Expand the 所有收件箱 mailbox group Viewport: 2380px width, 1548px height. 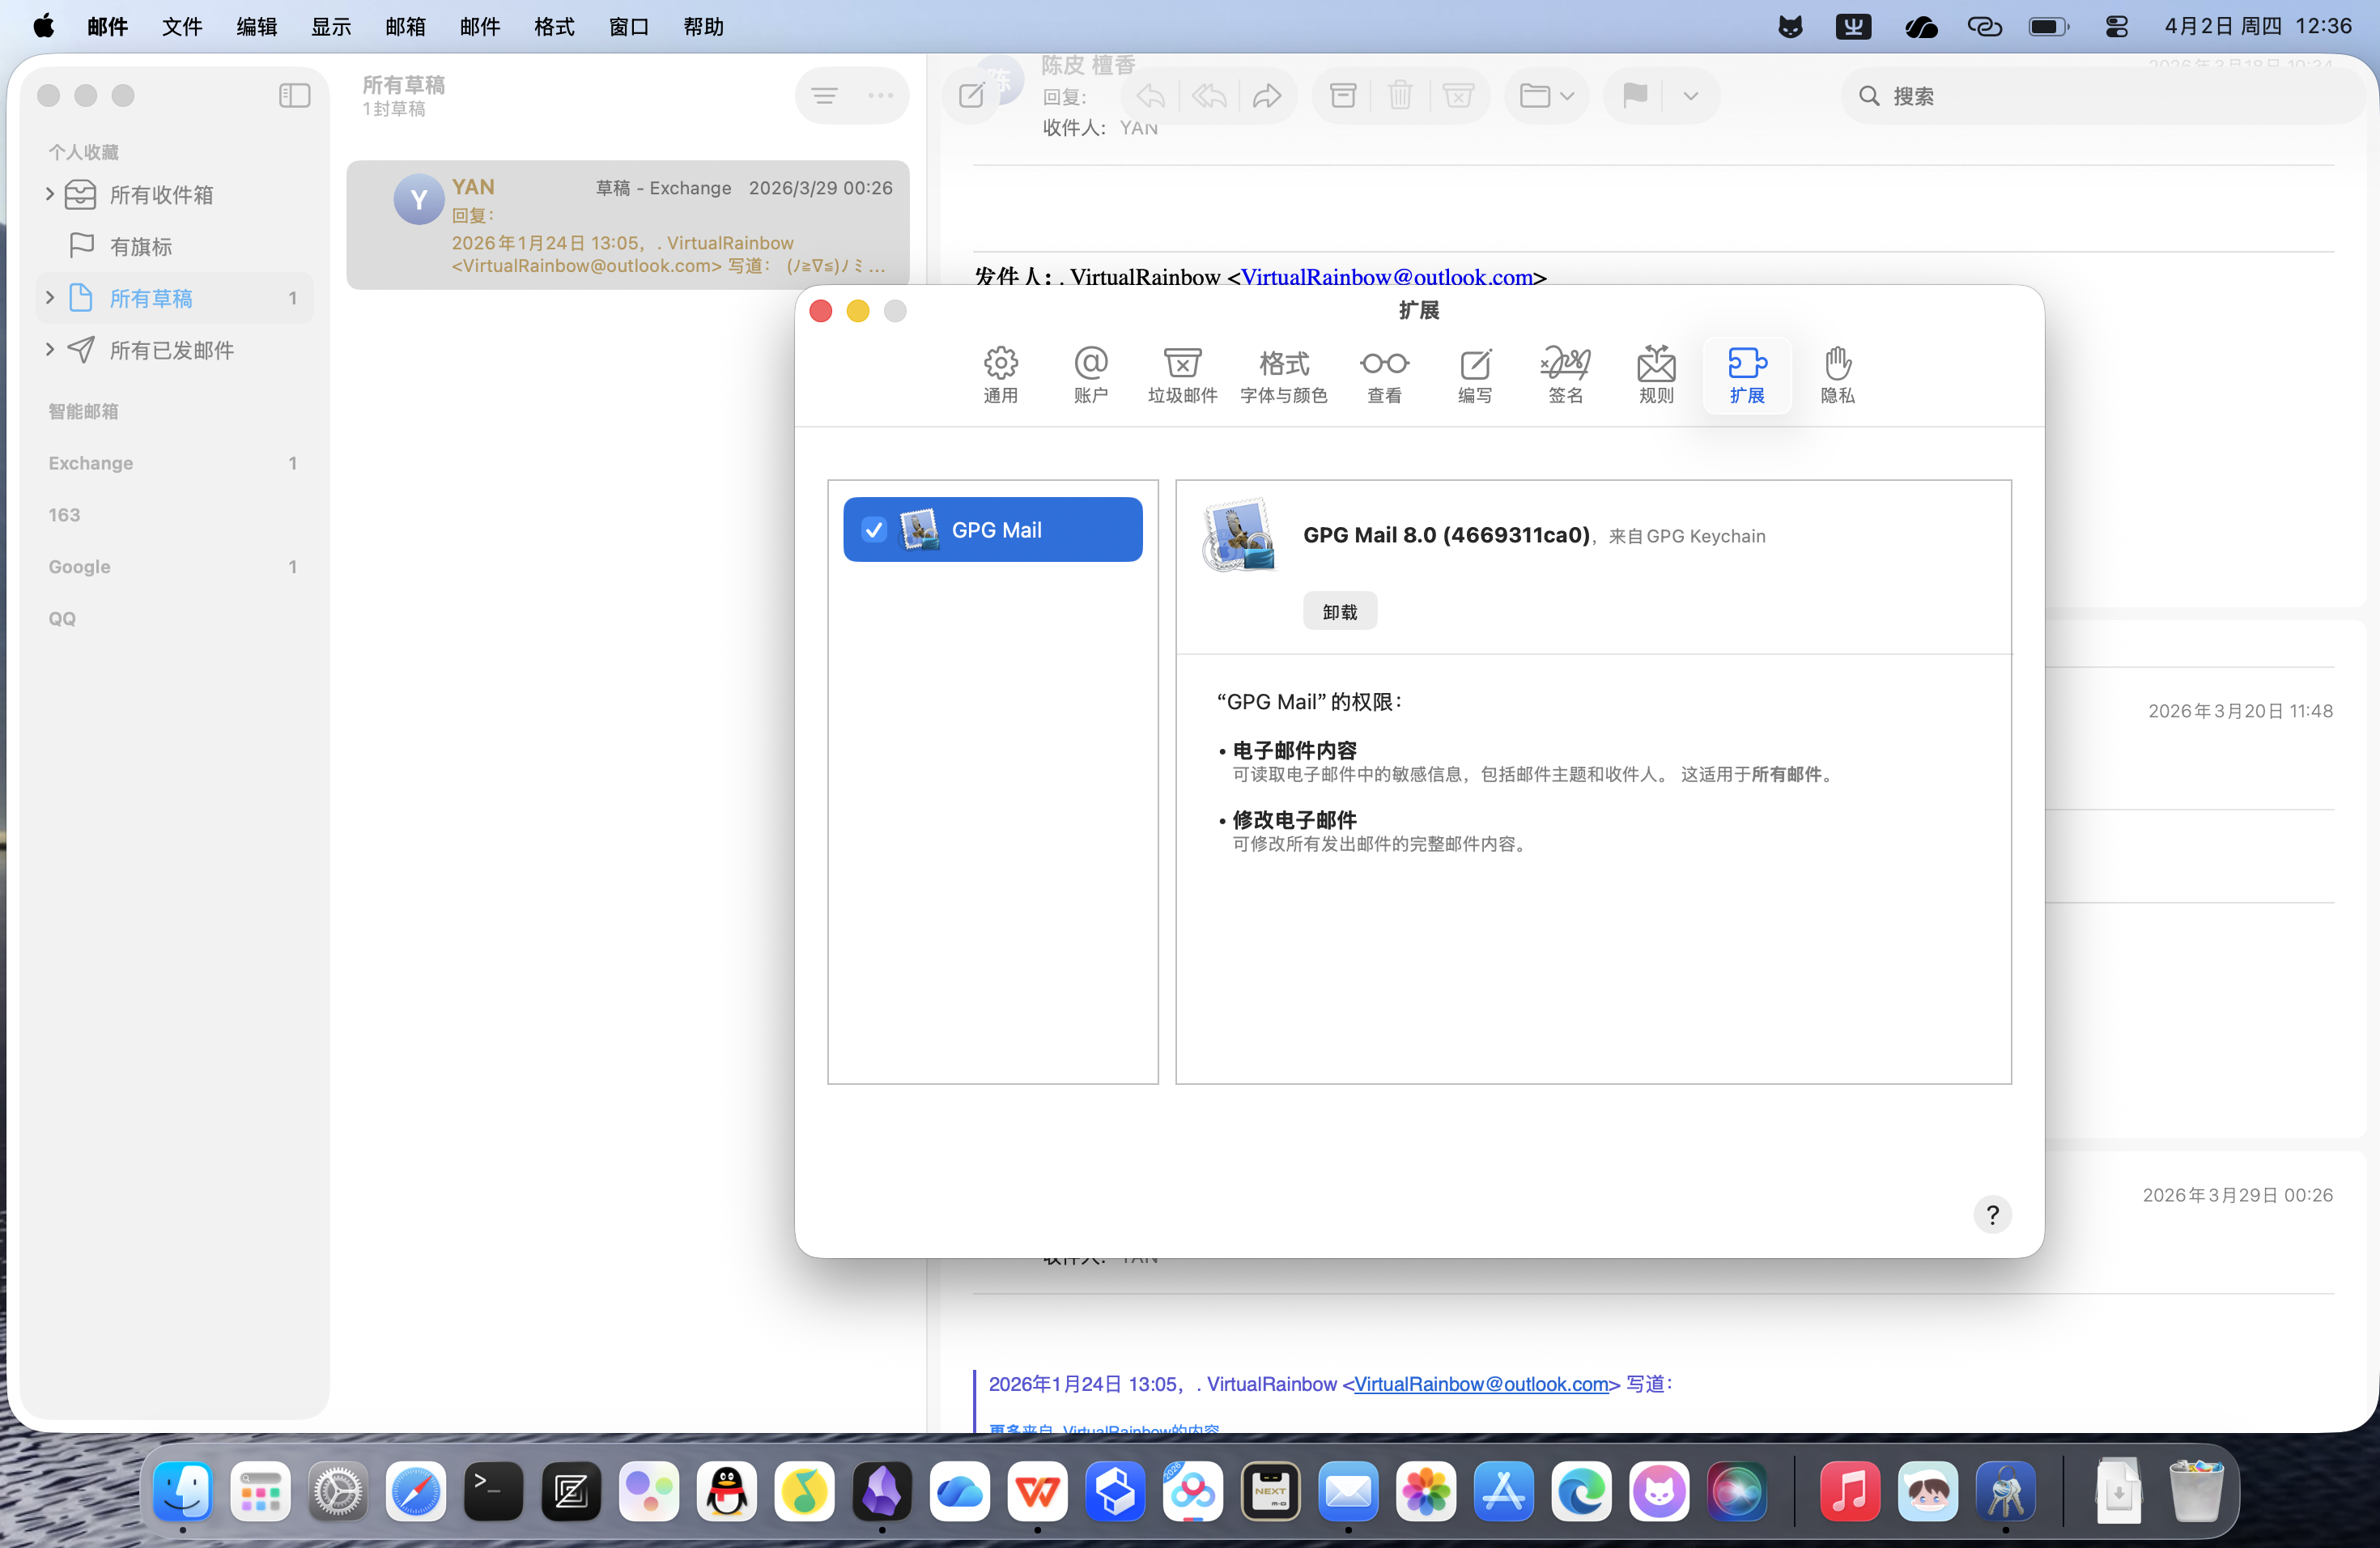pyautogui.click(x=49, y=194)
